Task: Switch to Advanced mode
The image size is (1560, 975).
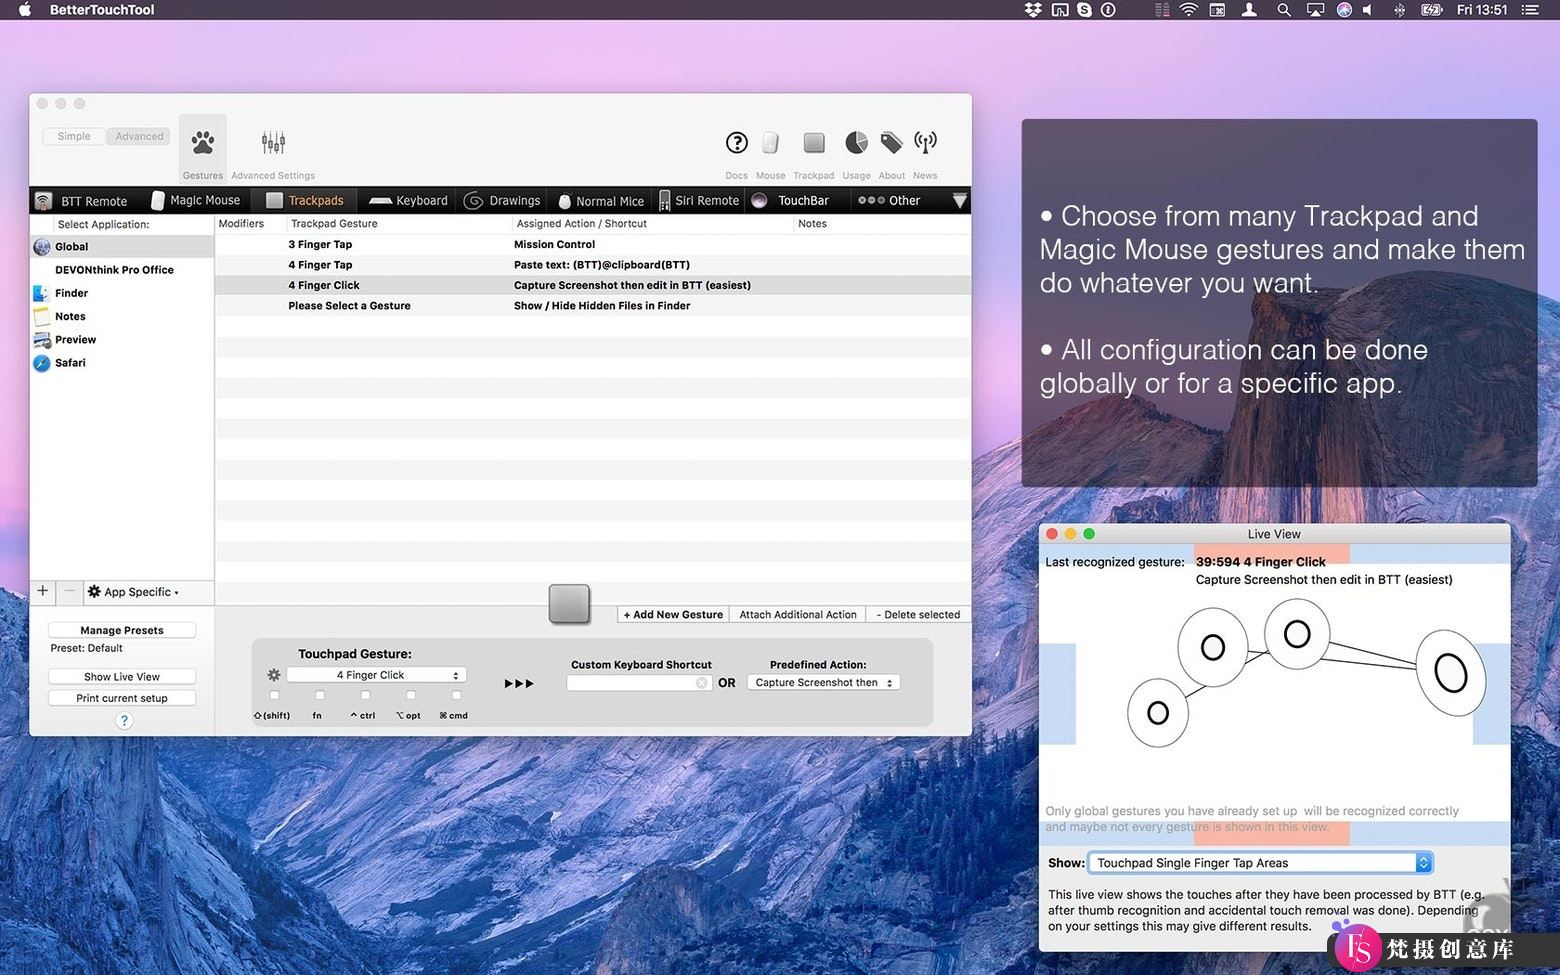Action: tap(139, 136)
